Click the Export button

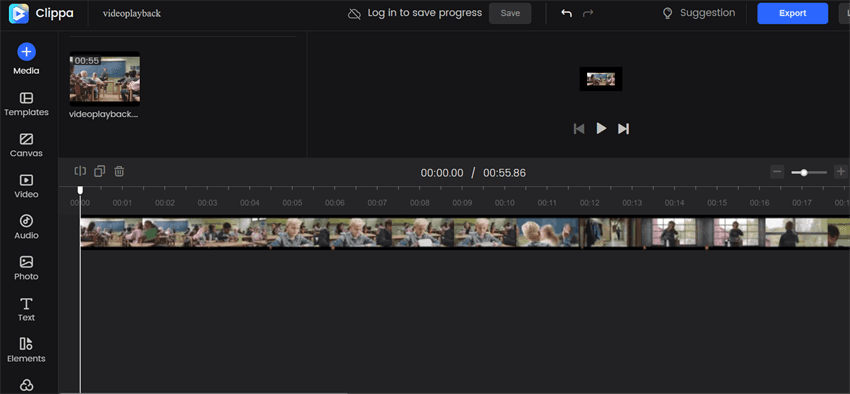[x=793, y=14]
